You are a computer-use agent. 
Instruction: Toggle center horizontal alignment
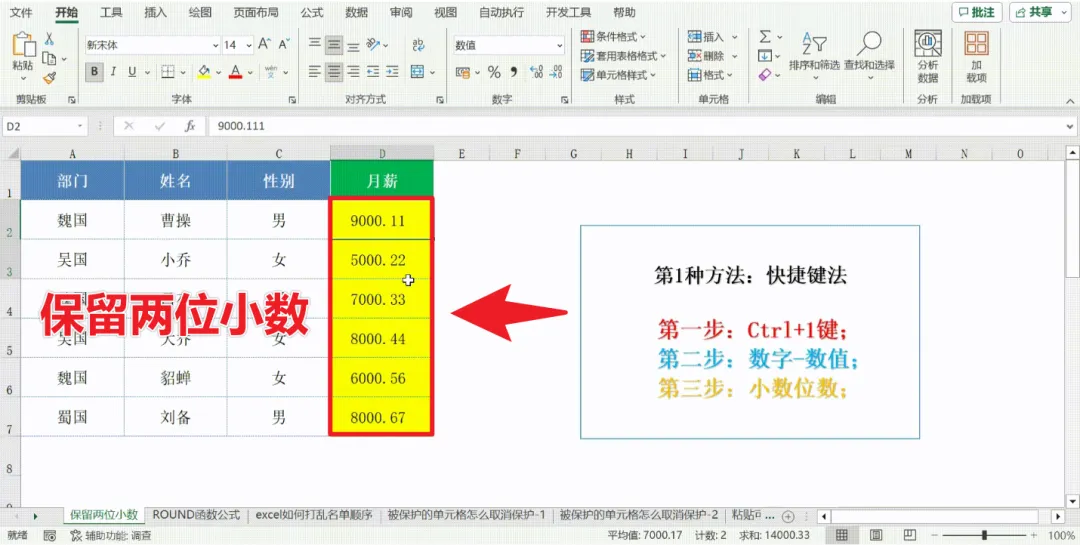(334, 71)
